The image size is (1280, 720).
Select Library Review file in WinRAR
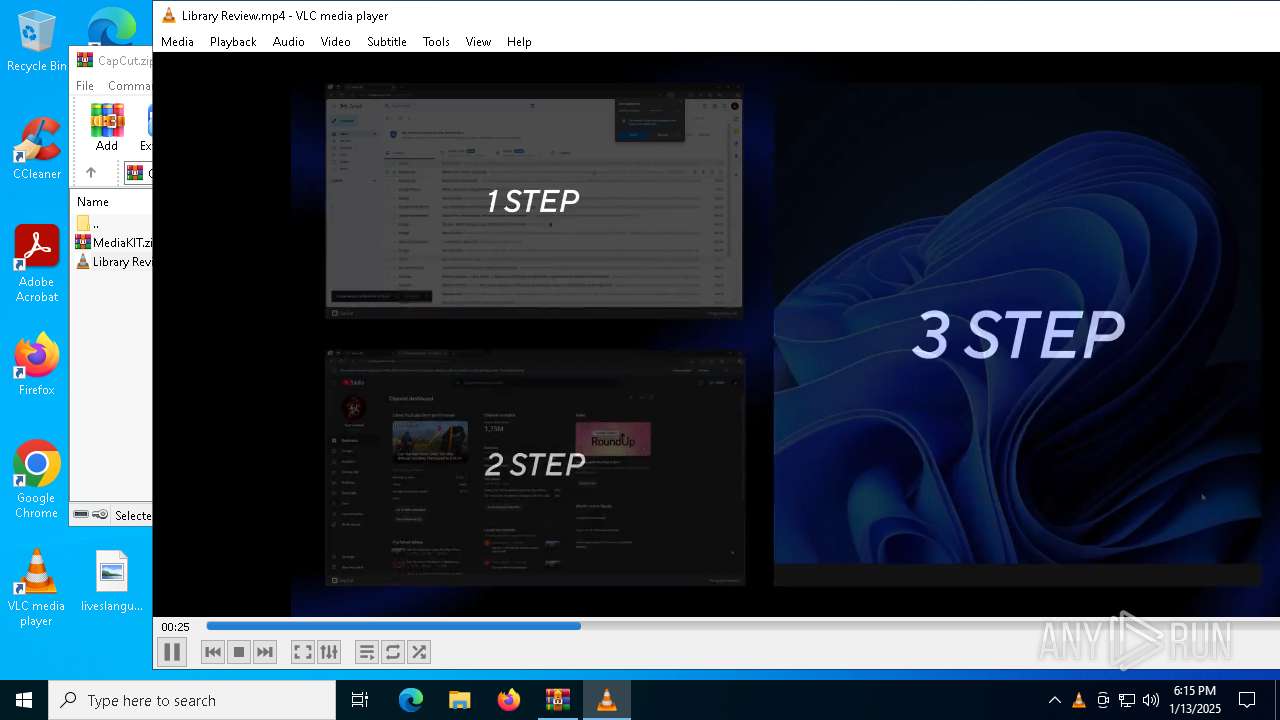[114, 262]
